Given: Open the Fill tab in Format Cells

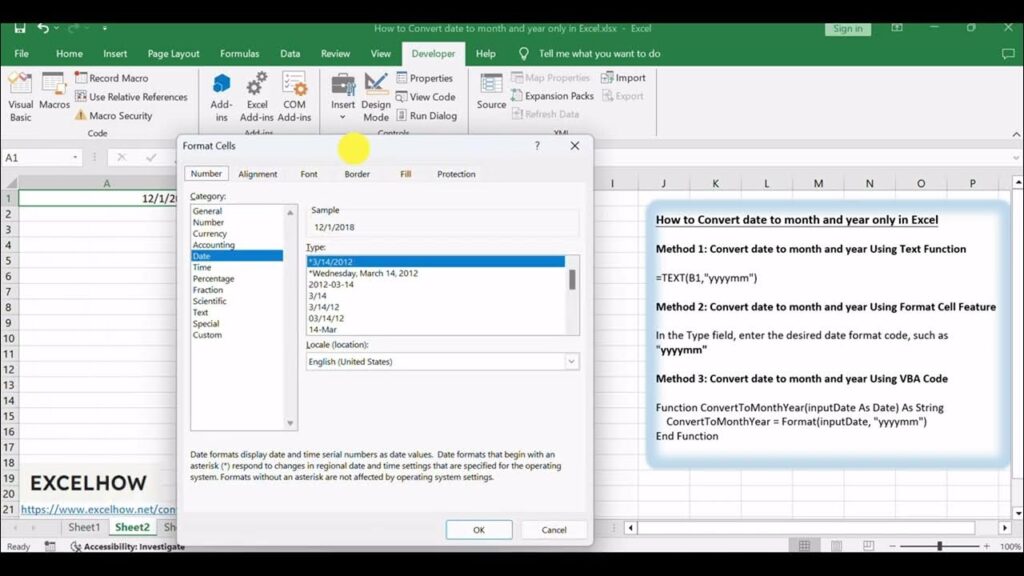Looking at the screenshot, I should click(x=406, y=174).
